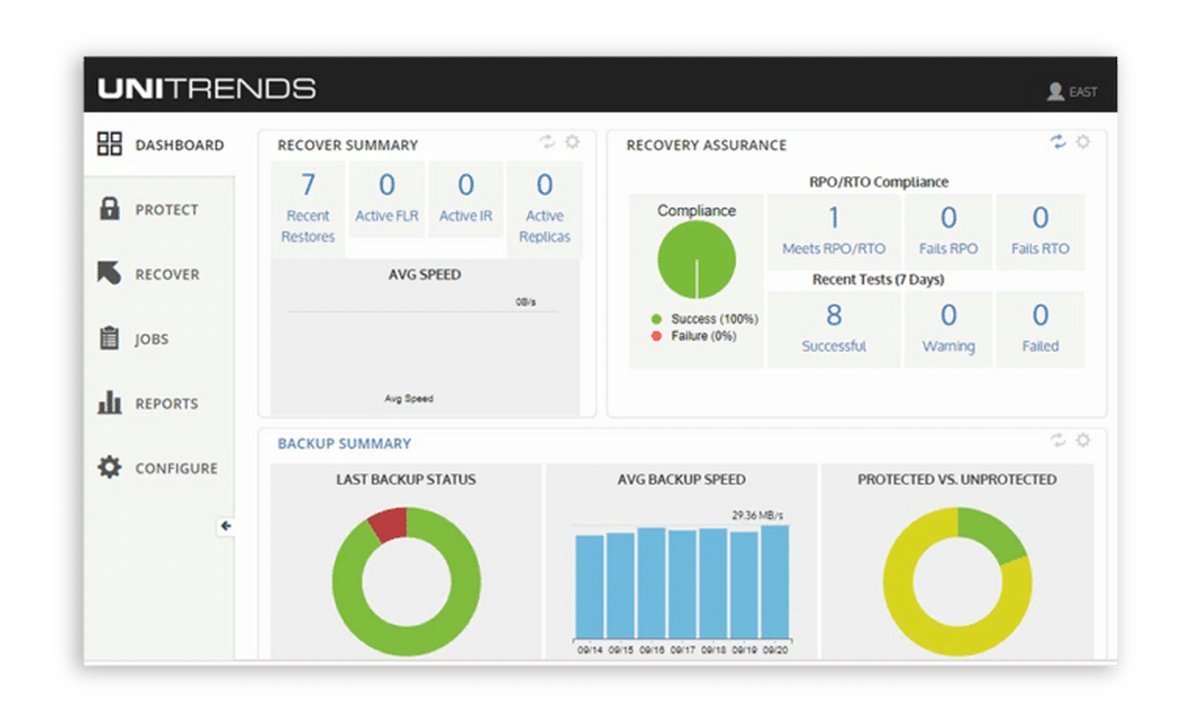Screen dimensions: 1200x722
Task: Go to the Reports section
Action: point(166,404)
